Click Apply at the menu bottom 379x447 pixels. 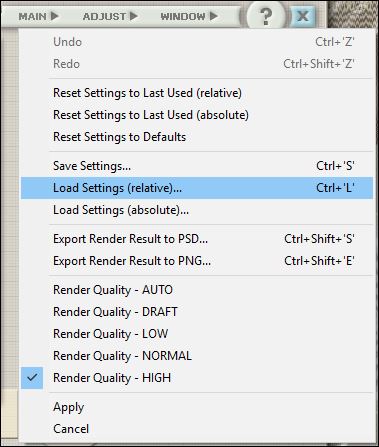pyautogui.click(x=197, y=407)
